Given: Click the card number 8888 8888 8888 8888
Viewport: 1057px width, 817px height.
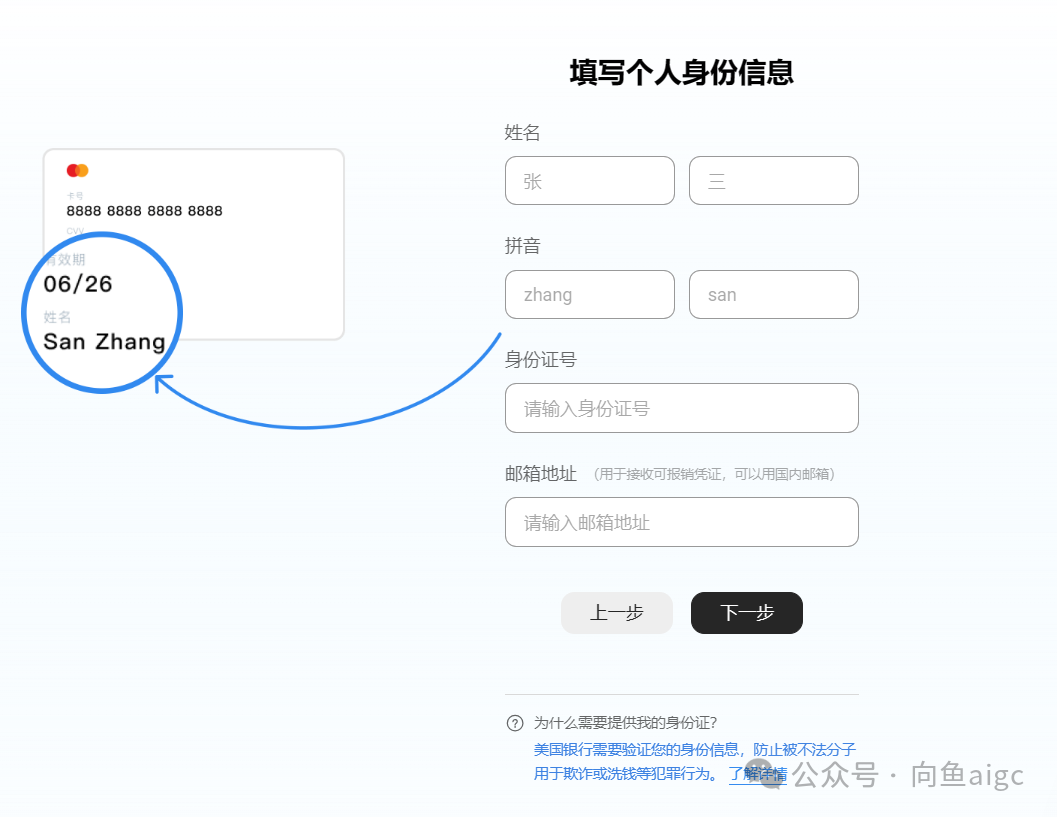Looking at the screenshot, I should pyautogui.click(x=144, y=211).
